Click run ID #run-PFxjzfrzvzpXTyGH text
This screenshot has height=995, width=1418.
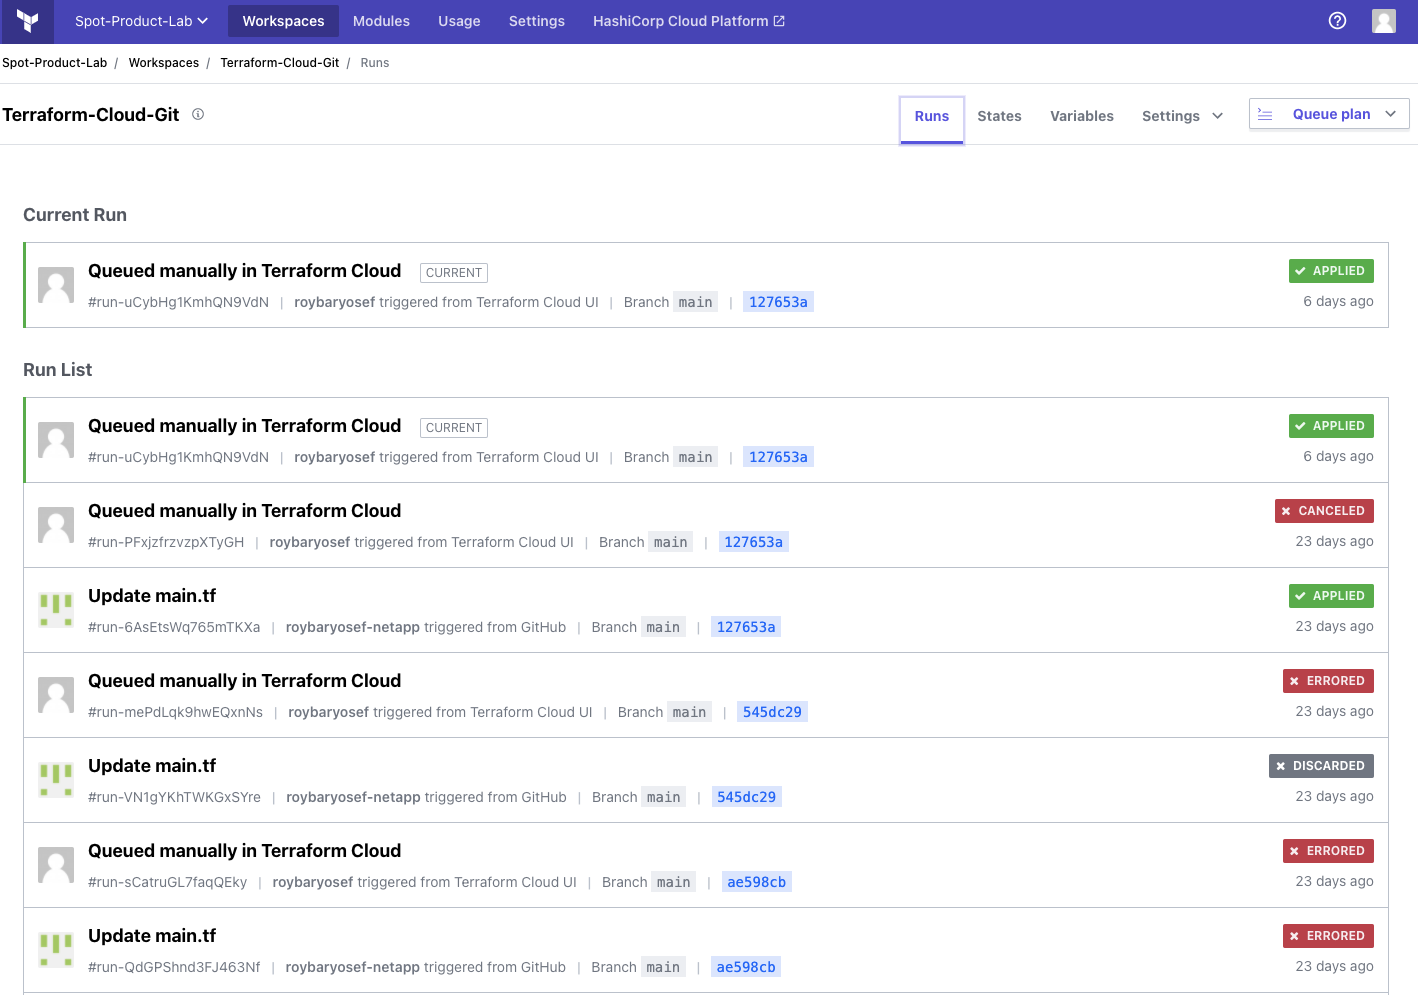pos(166,542)
